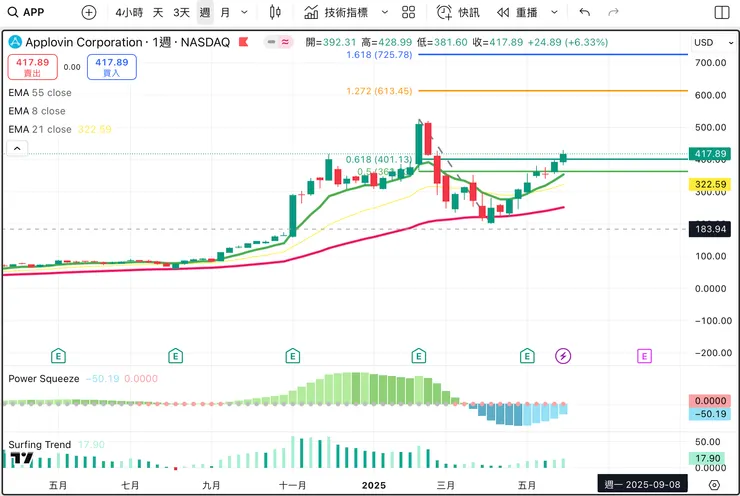Create alert with 快訊 button
This screenshot has height=496, width=740.
[458, 12]
